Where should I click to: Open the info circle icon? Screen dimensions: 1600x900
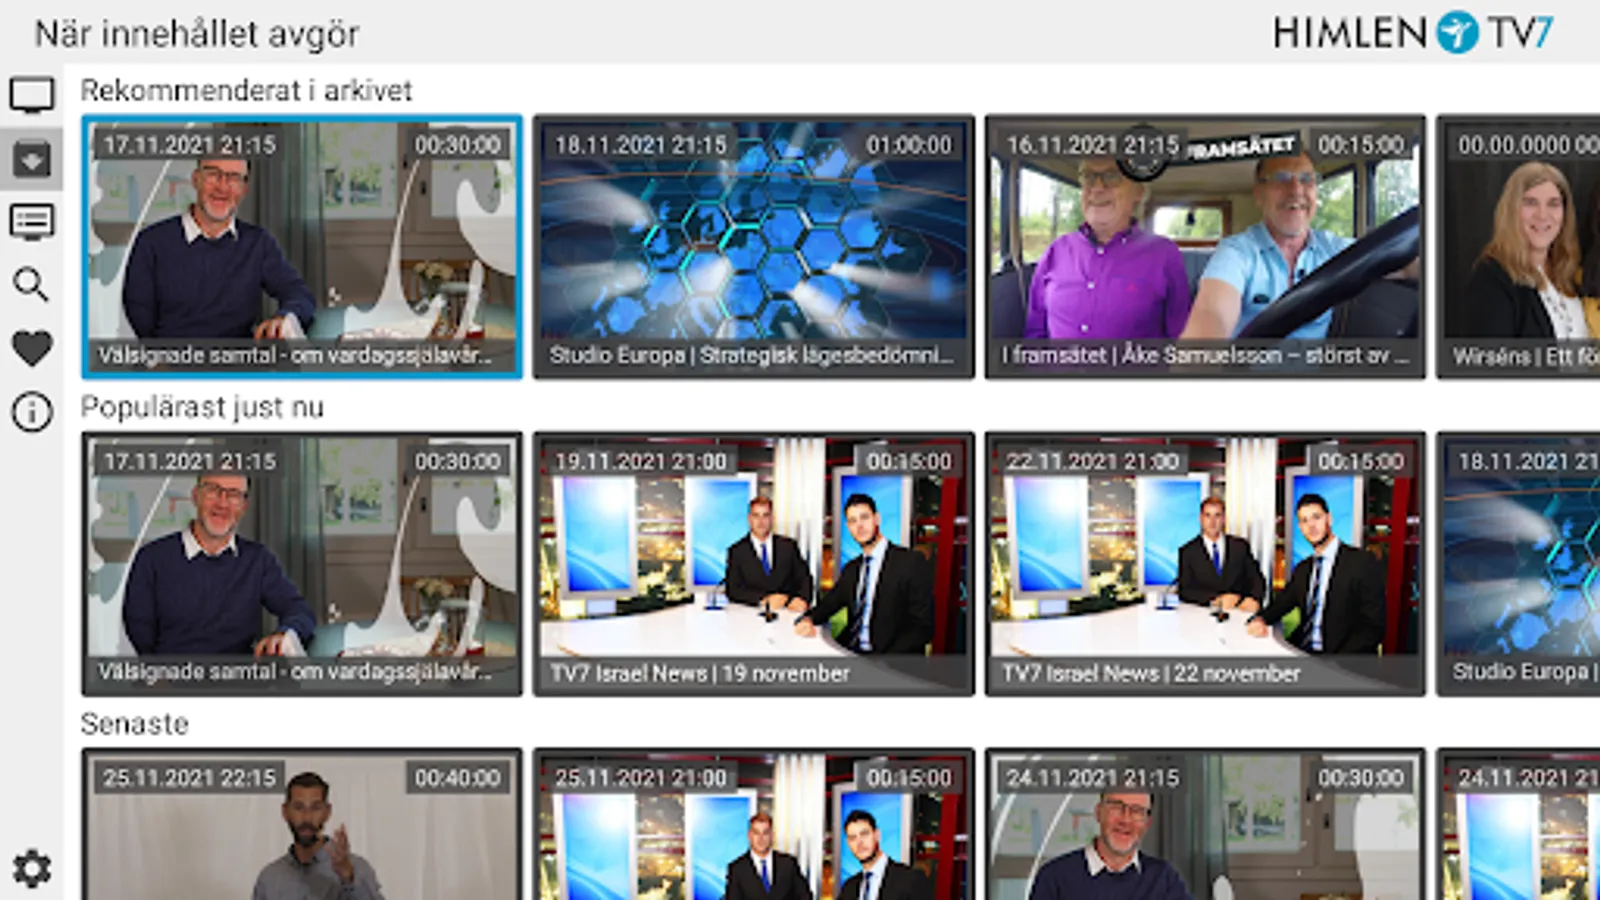[x=31, y=411]
